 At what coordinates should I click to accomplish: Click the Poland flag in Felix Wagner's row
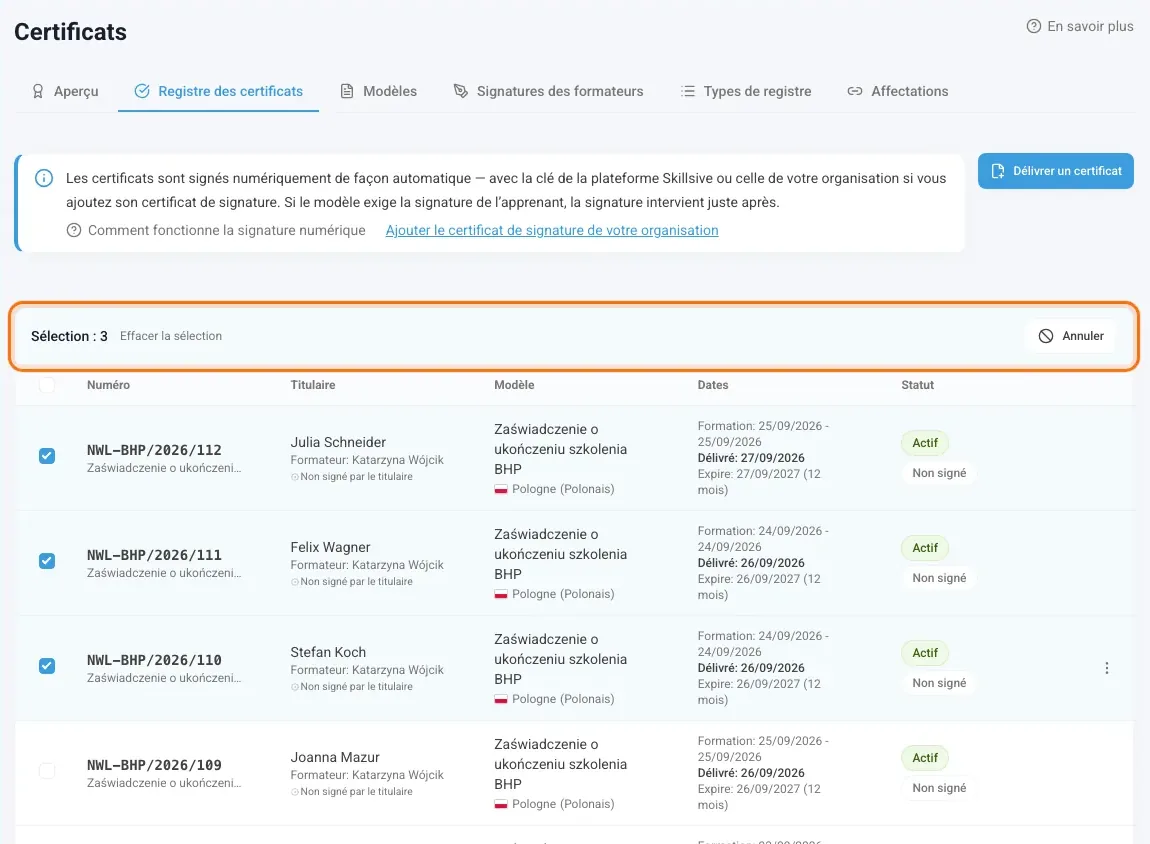[501, 594]
